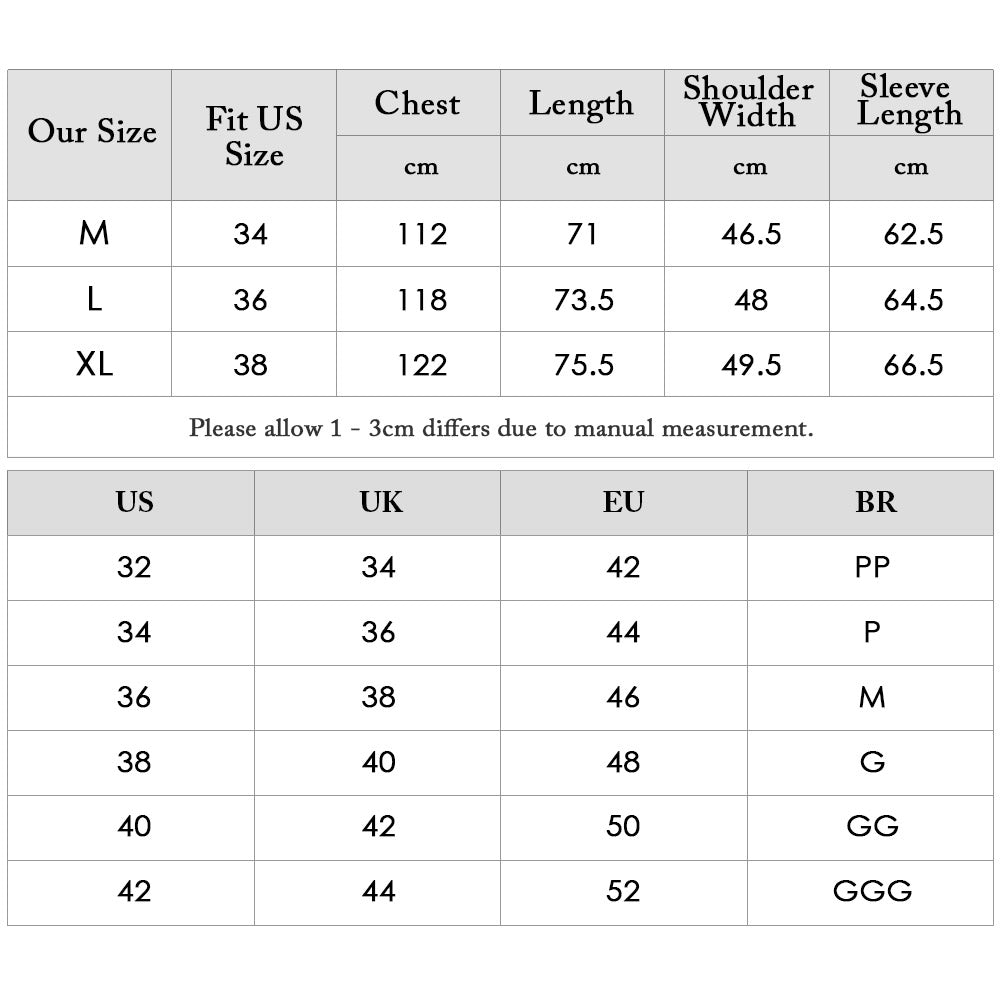Viewport: 1000px width, 1000px height.
Task: Select the 'Fit US Size' header cell
Action: point(254,136)
